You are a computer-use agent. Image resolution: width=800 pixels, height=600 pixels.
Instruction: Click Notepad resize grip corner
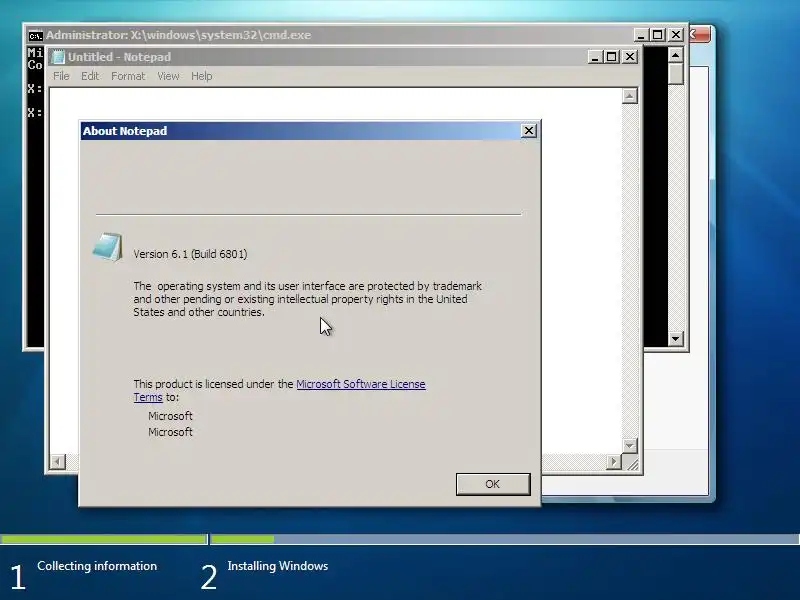coord(632,463)
